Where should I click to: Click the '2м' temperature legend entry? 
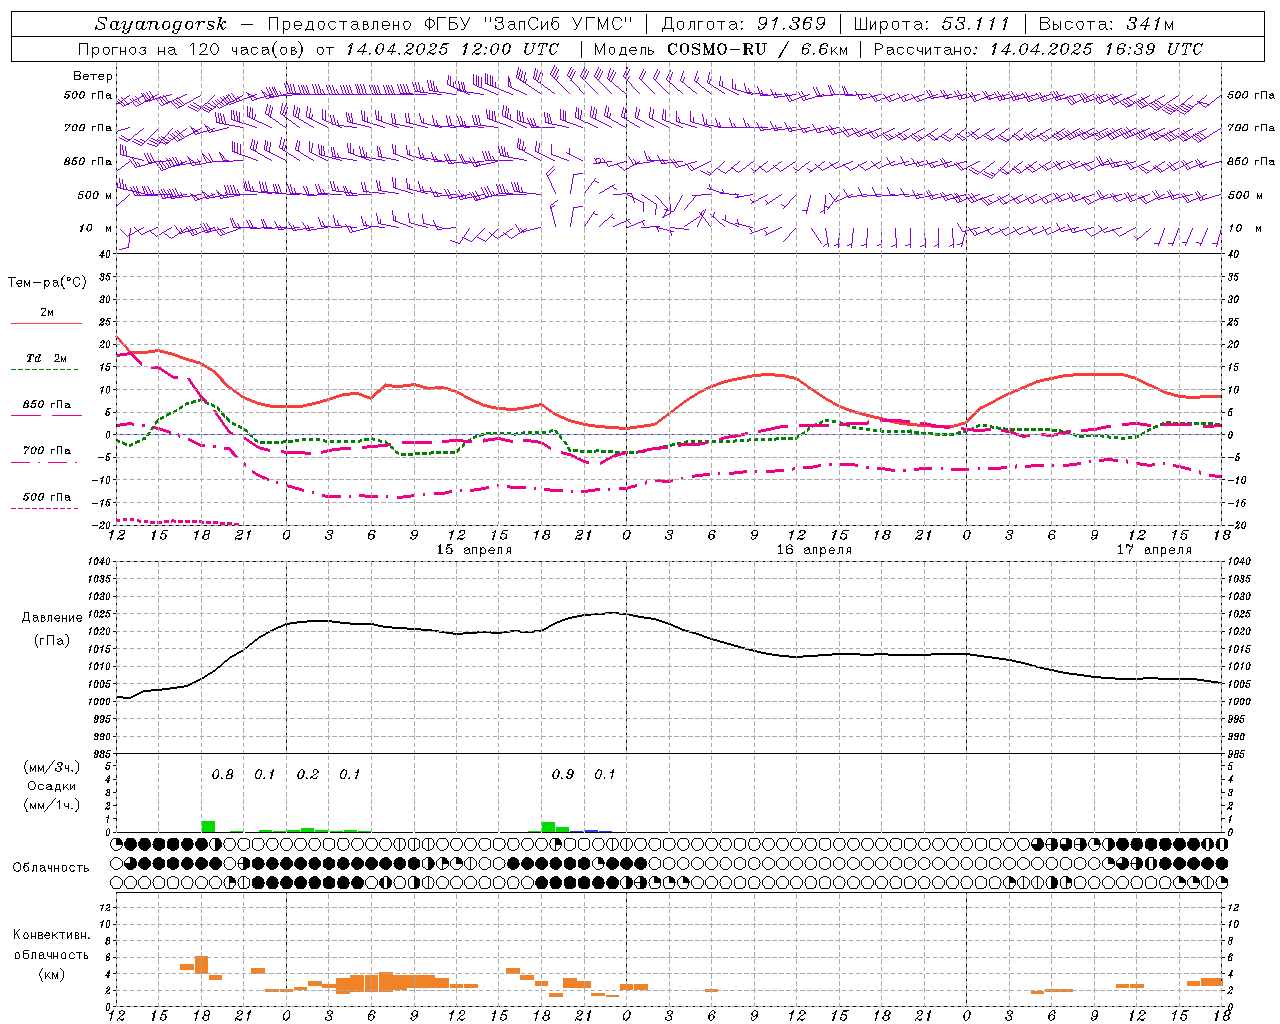point(47,313)
